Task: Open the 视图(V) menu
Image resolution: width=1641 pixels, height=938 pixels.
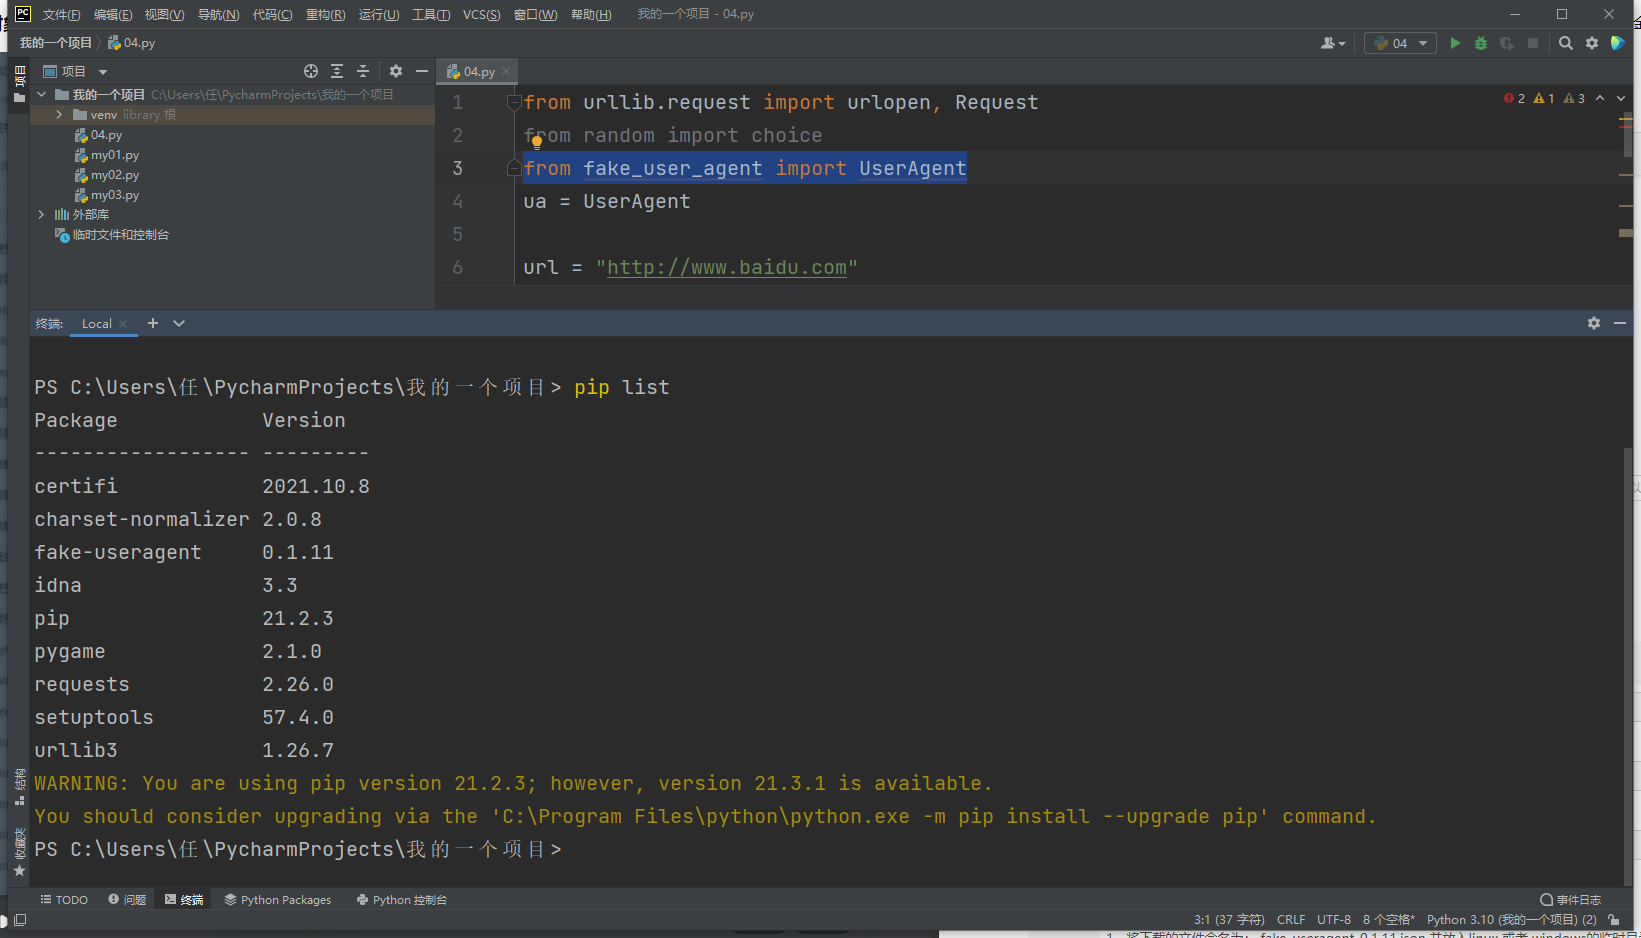Action: pos(164,14)
